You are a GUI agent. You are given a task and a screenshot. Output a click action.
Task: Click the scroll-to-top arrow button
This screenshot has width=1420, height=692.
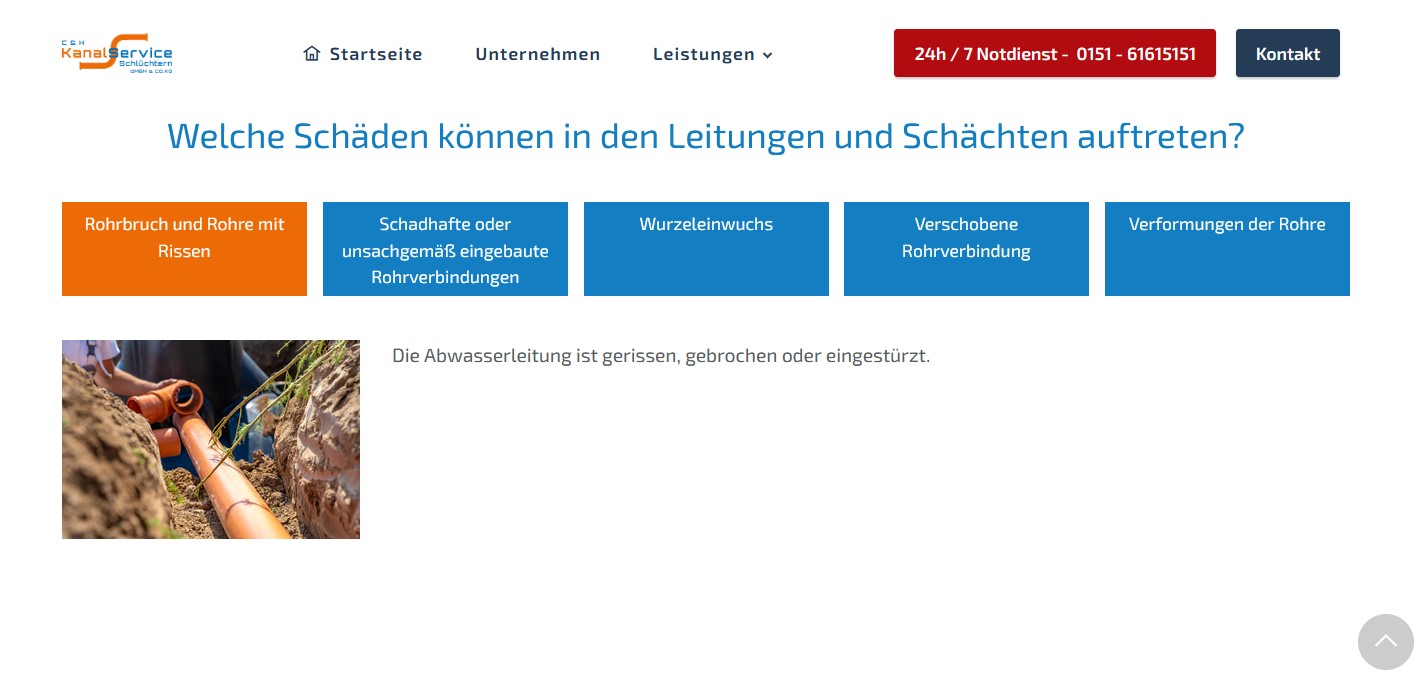(1385, 642)
